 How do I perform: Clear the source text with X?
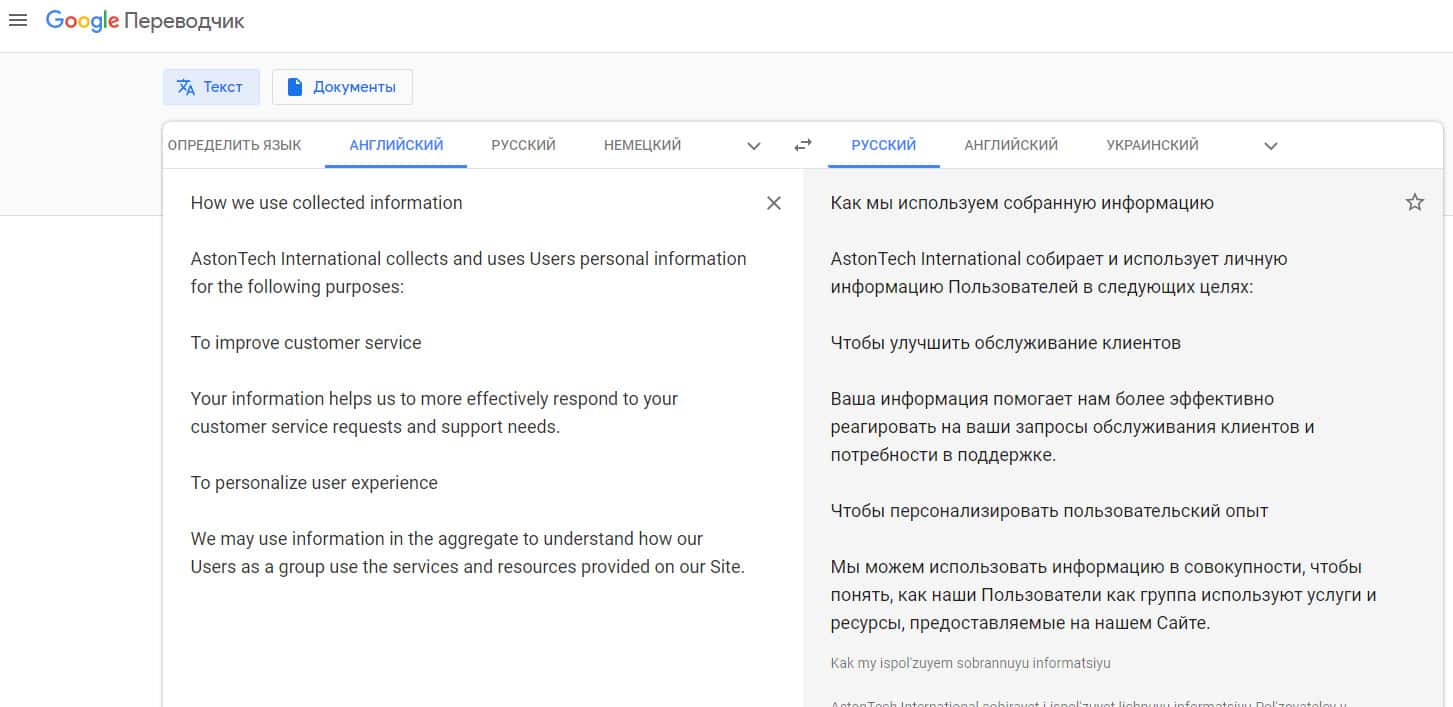[773, 203]
